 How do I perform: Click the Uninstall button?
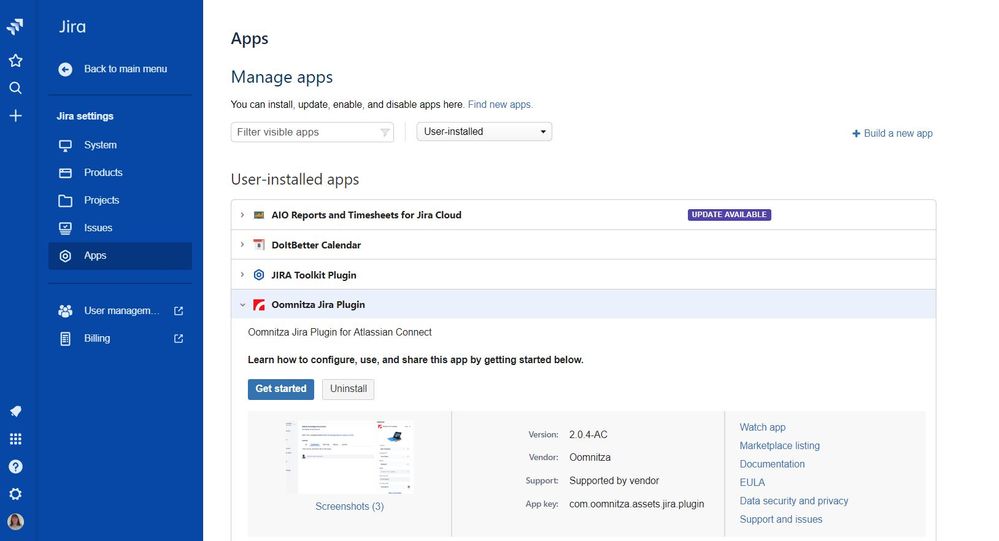pos(349,389)
